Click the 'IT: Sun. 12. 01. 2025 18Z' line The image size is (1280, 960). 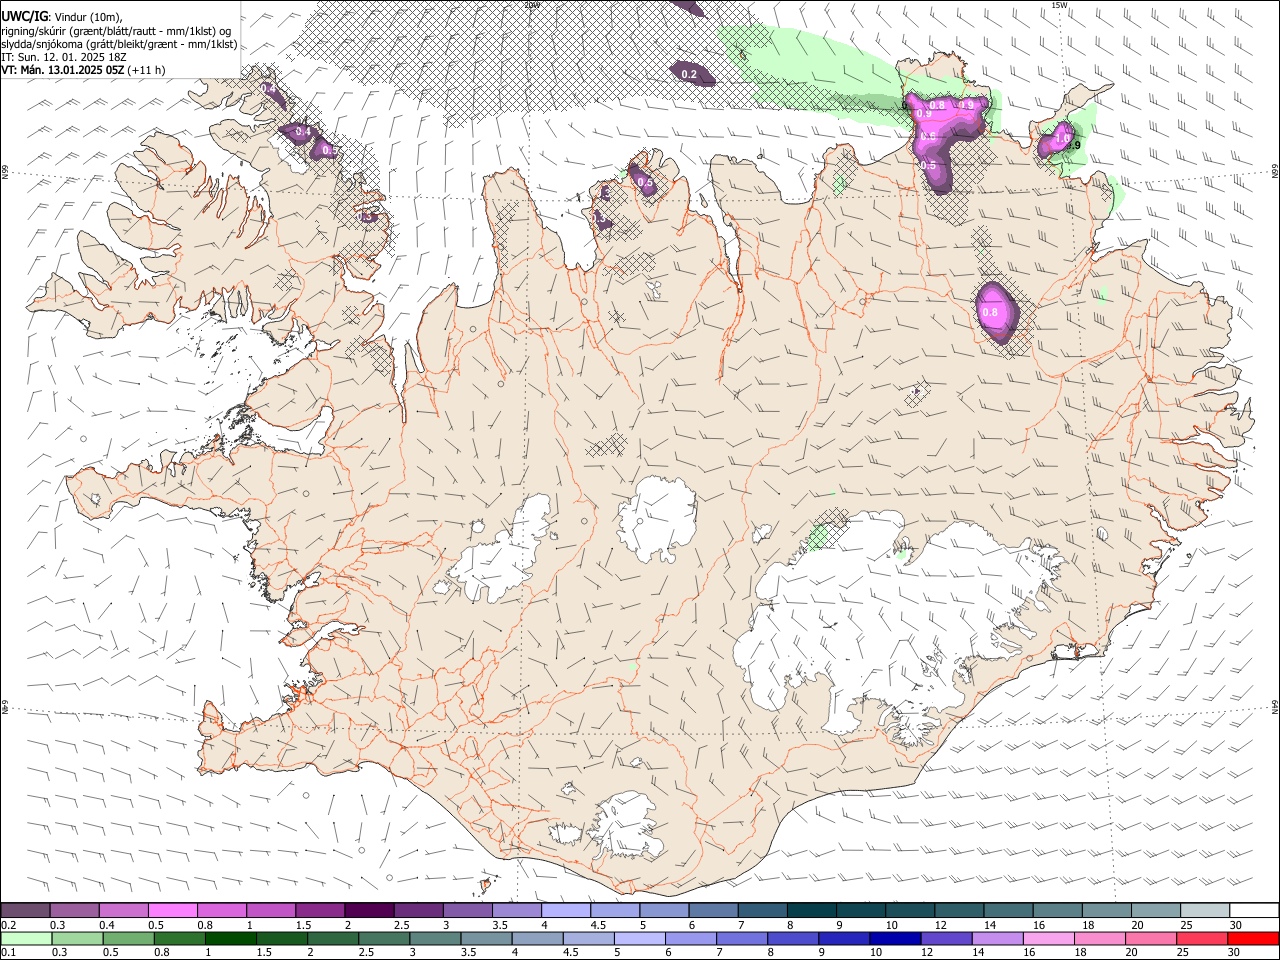(63, 57)
